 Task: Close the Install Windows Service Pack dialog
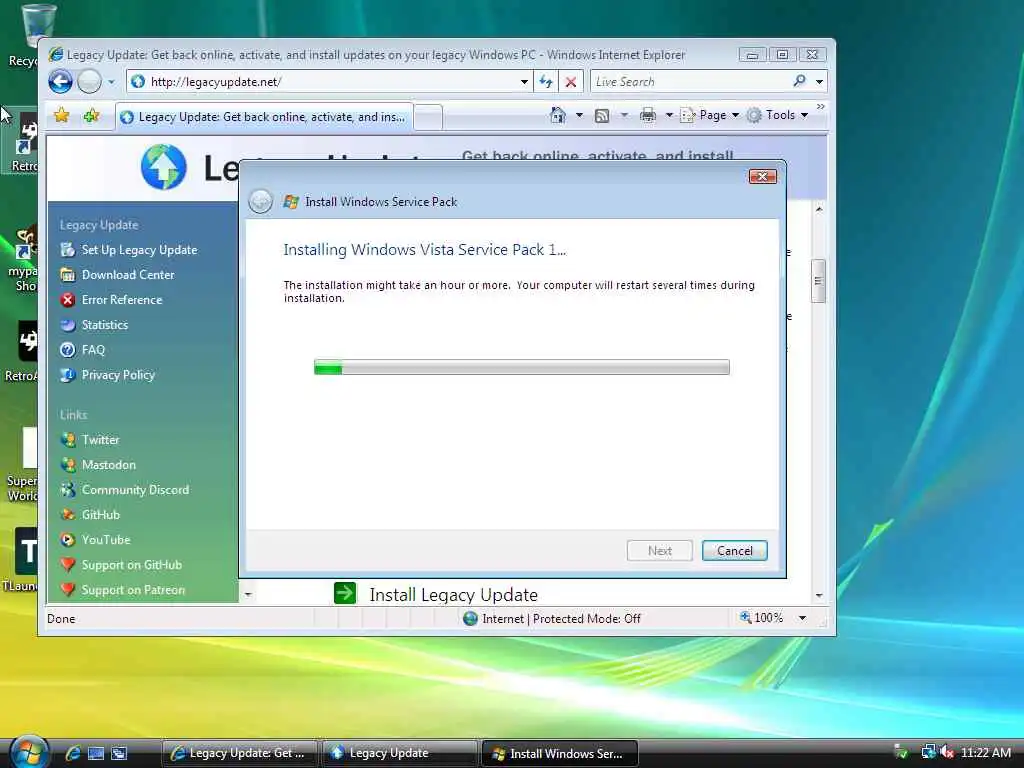[762, 176]
